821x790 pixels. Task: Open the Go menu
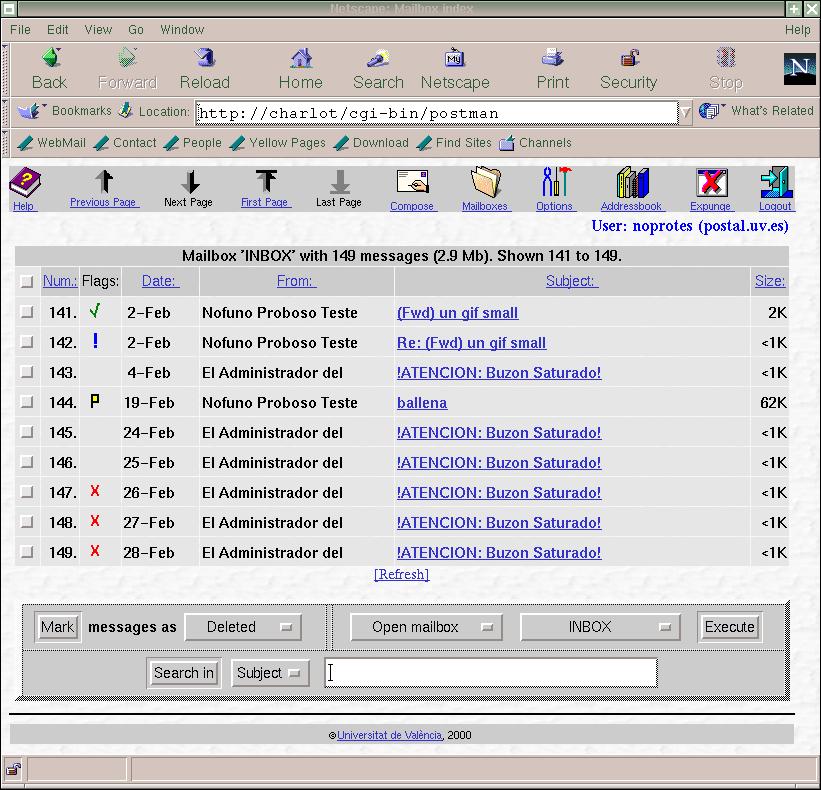[136, 30]
